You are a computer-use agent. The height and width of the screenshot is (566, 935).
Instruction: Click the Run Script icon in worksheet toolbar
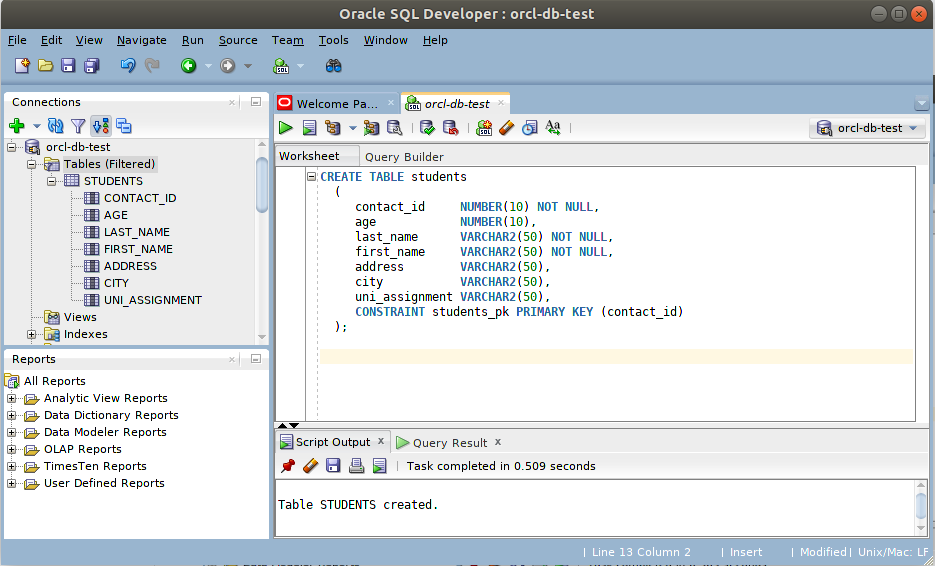310,128
